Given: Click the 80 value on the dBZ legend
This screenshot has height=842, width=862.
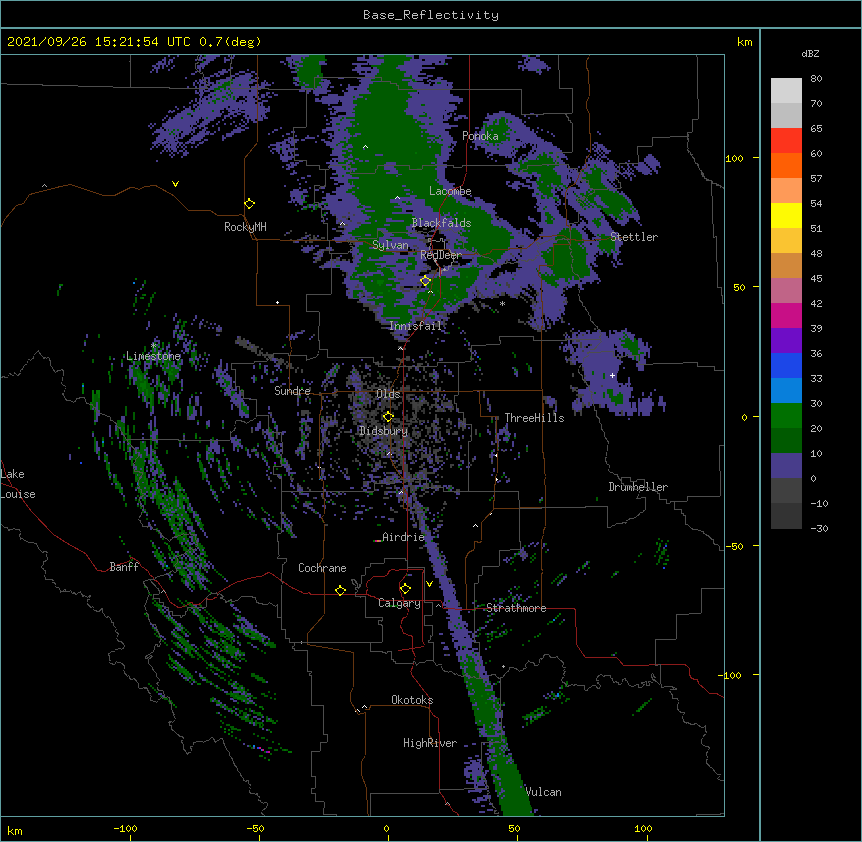Looking at the screenshot, I should (x=816, y=79).
